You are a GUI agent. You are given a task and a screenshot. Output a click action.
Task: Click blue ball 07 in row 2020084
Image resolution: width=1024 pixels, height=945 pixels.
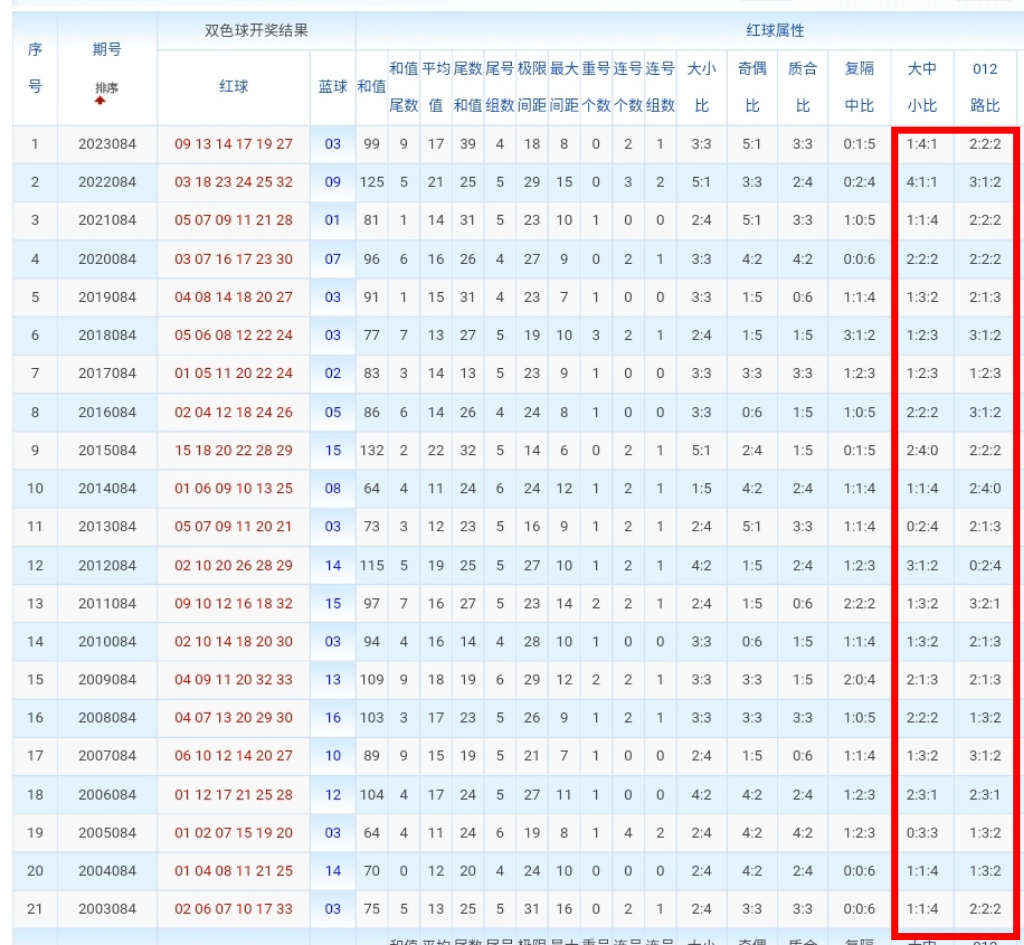pyautogui.click(x=332, y=259)
